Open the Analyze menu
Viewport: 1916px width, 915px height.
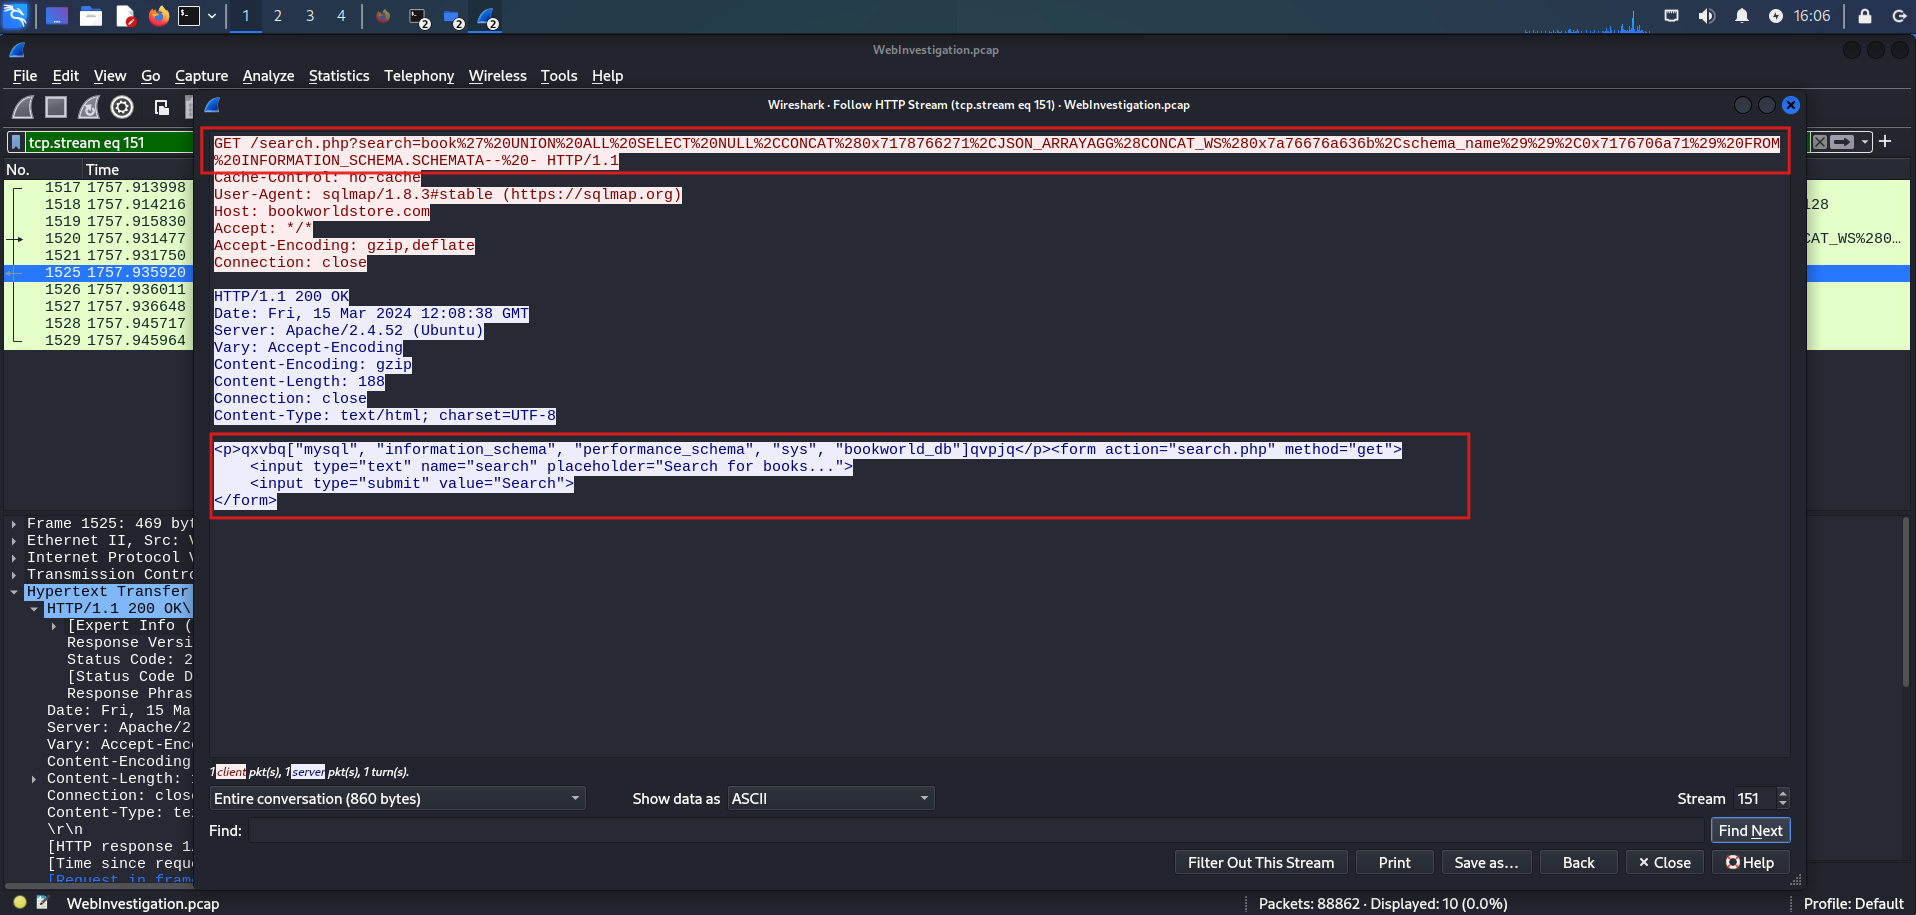click(x=268, y=76)
